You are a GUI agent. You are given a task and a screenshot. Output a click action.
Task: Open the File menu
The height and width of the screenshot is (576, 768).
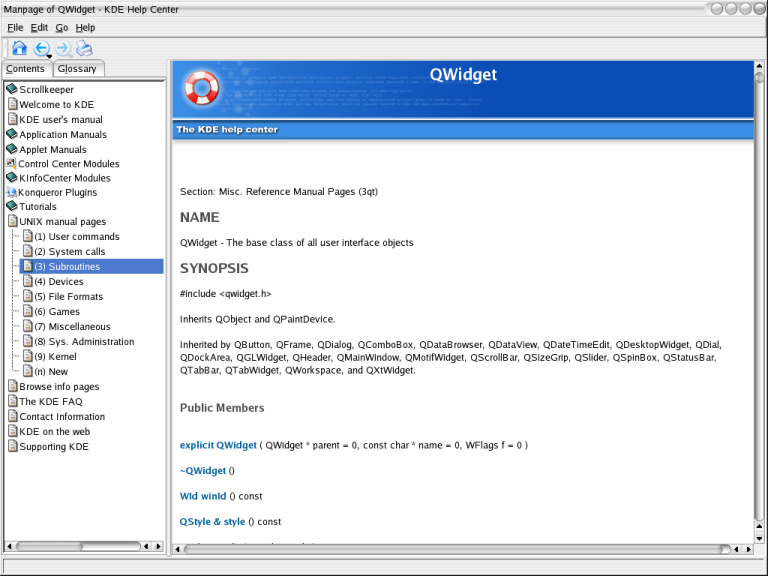coord(15,27)
